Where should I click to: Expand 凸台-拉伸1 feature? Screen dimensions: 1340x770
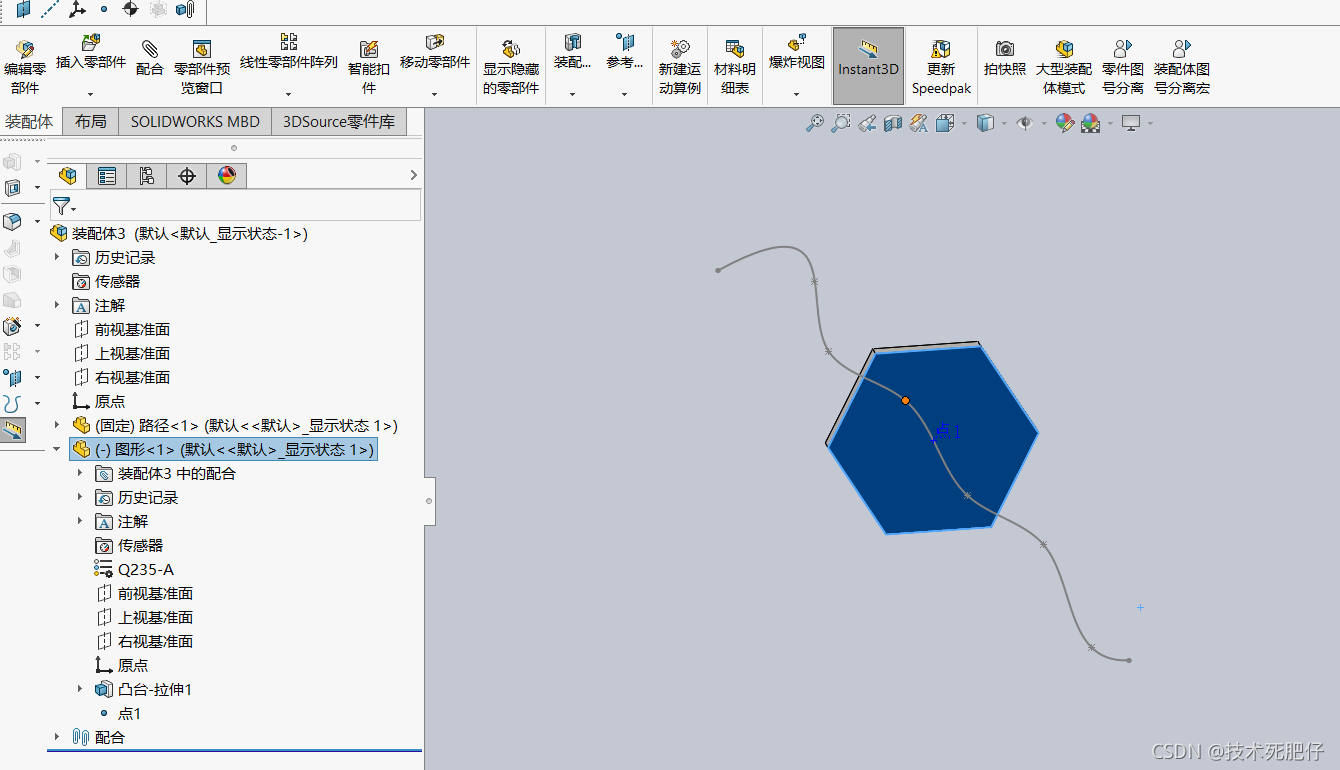[x=80, y=689]
